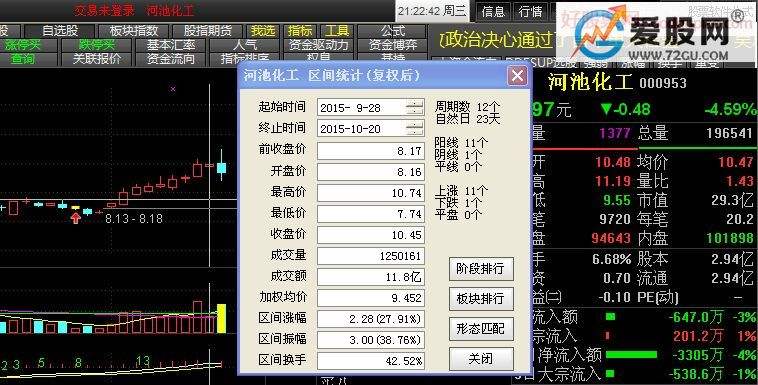Open 资金驱动力 indicator
This screenshot has width=758, height=385.
pyautogui.click(x=318, y=45)
